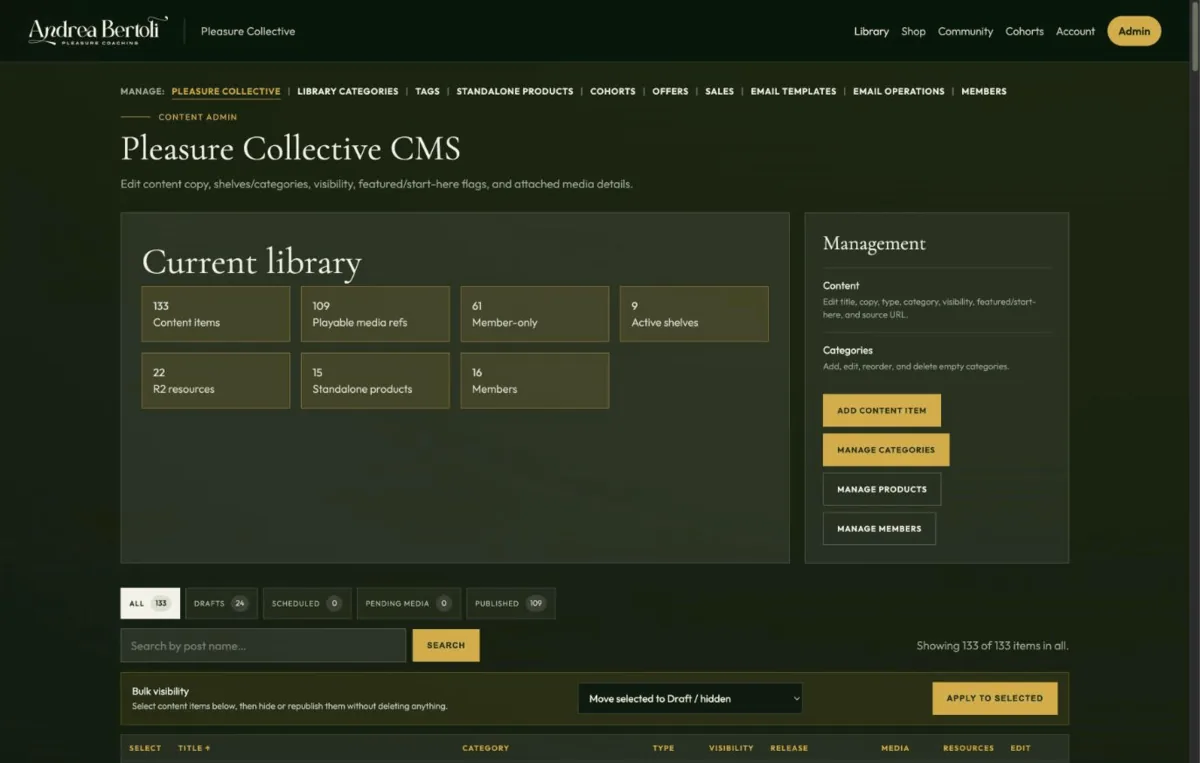The height and width of the screenshot is (763, 1200).
Task: Focus the Search by post name field
Action: click(x=263, y=645)
